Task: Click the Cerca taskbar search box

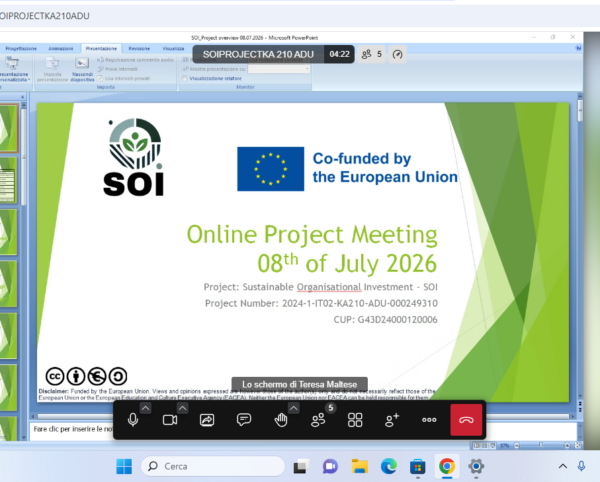Action: (213, 466)
